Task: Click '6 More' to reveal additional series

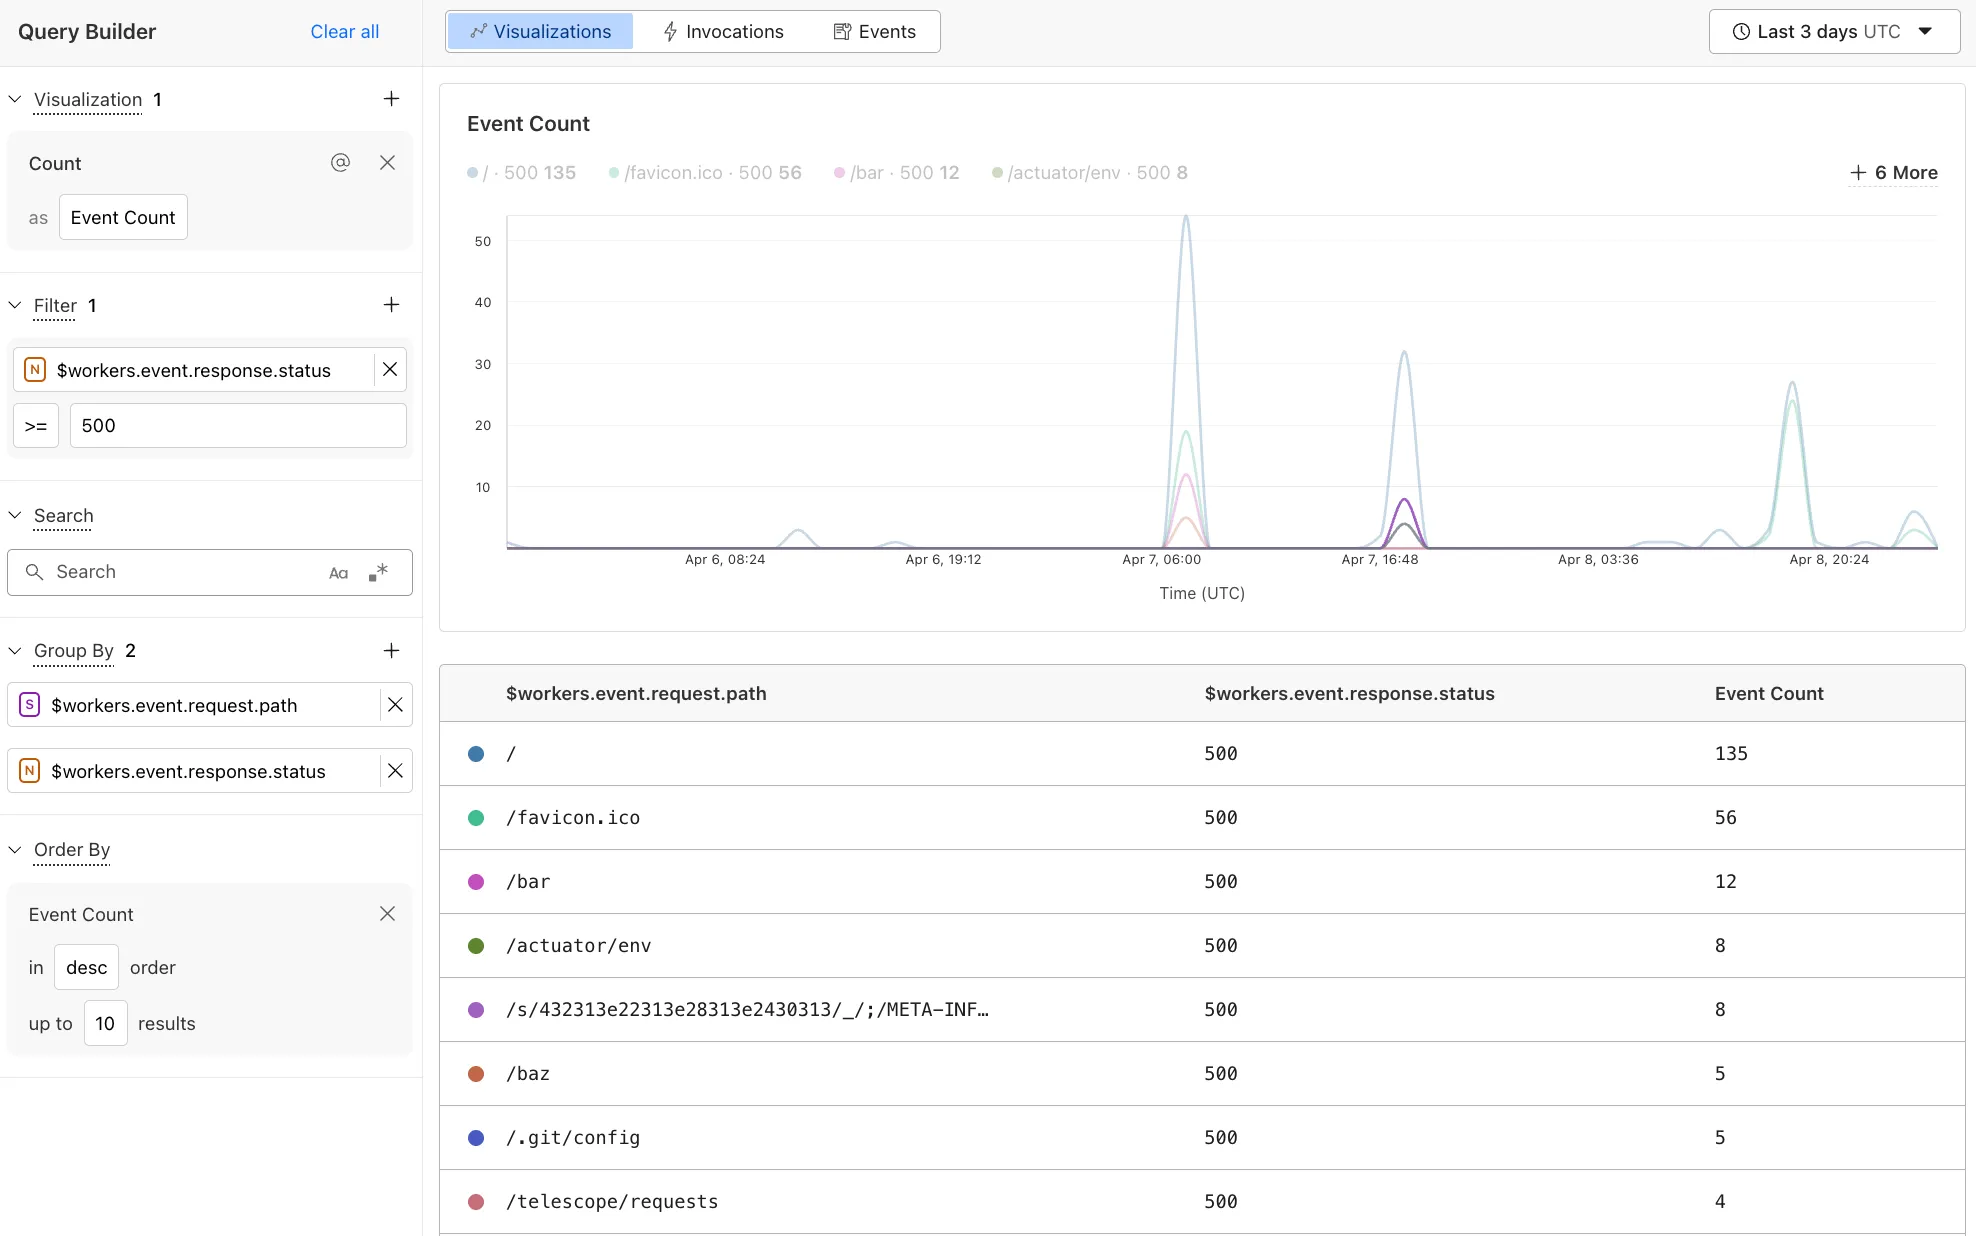Action: pos(1893,172)
